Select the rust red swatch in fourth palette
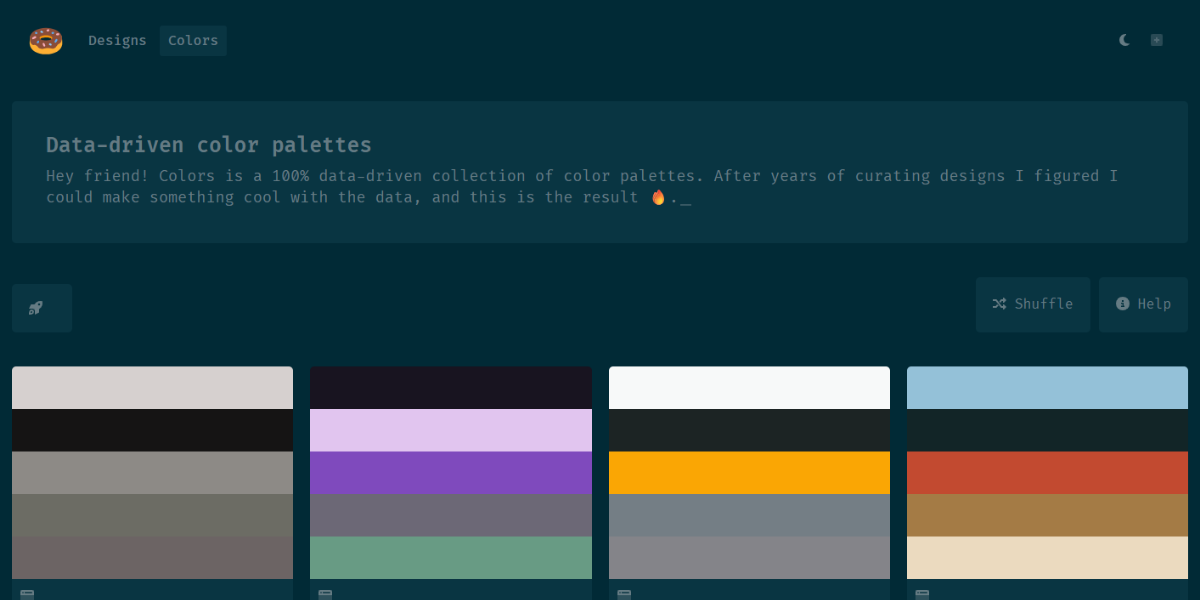Viewport: 1200px width, 600px height. (x=1047, y=473)
